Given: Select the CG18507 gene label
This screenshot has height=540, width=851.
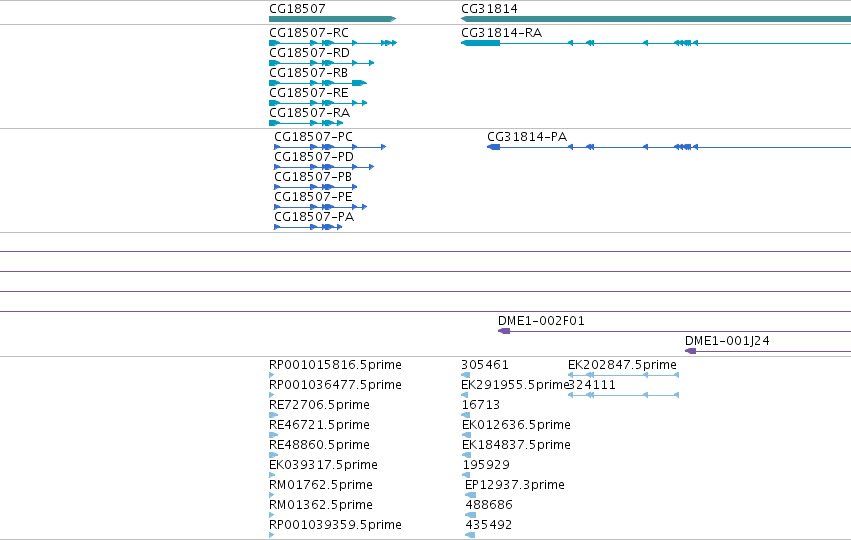Looking at the screenshot, I should 297,9.
